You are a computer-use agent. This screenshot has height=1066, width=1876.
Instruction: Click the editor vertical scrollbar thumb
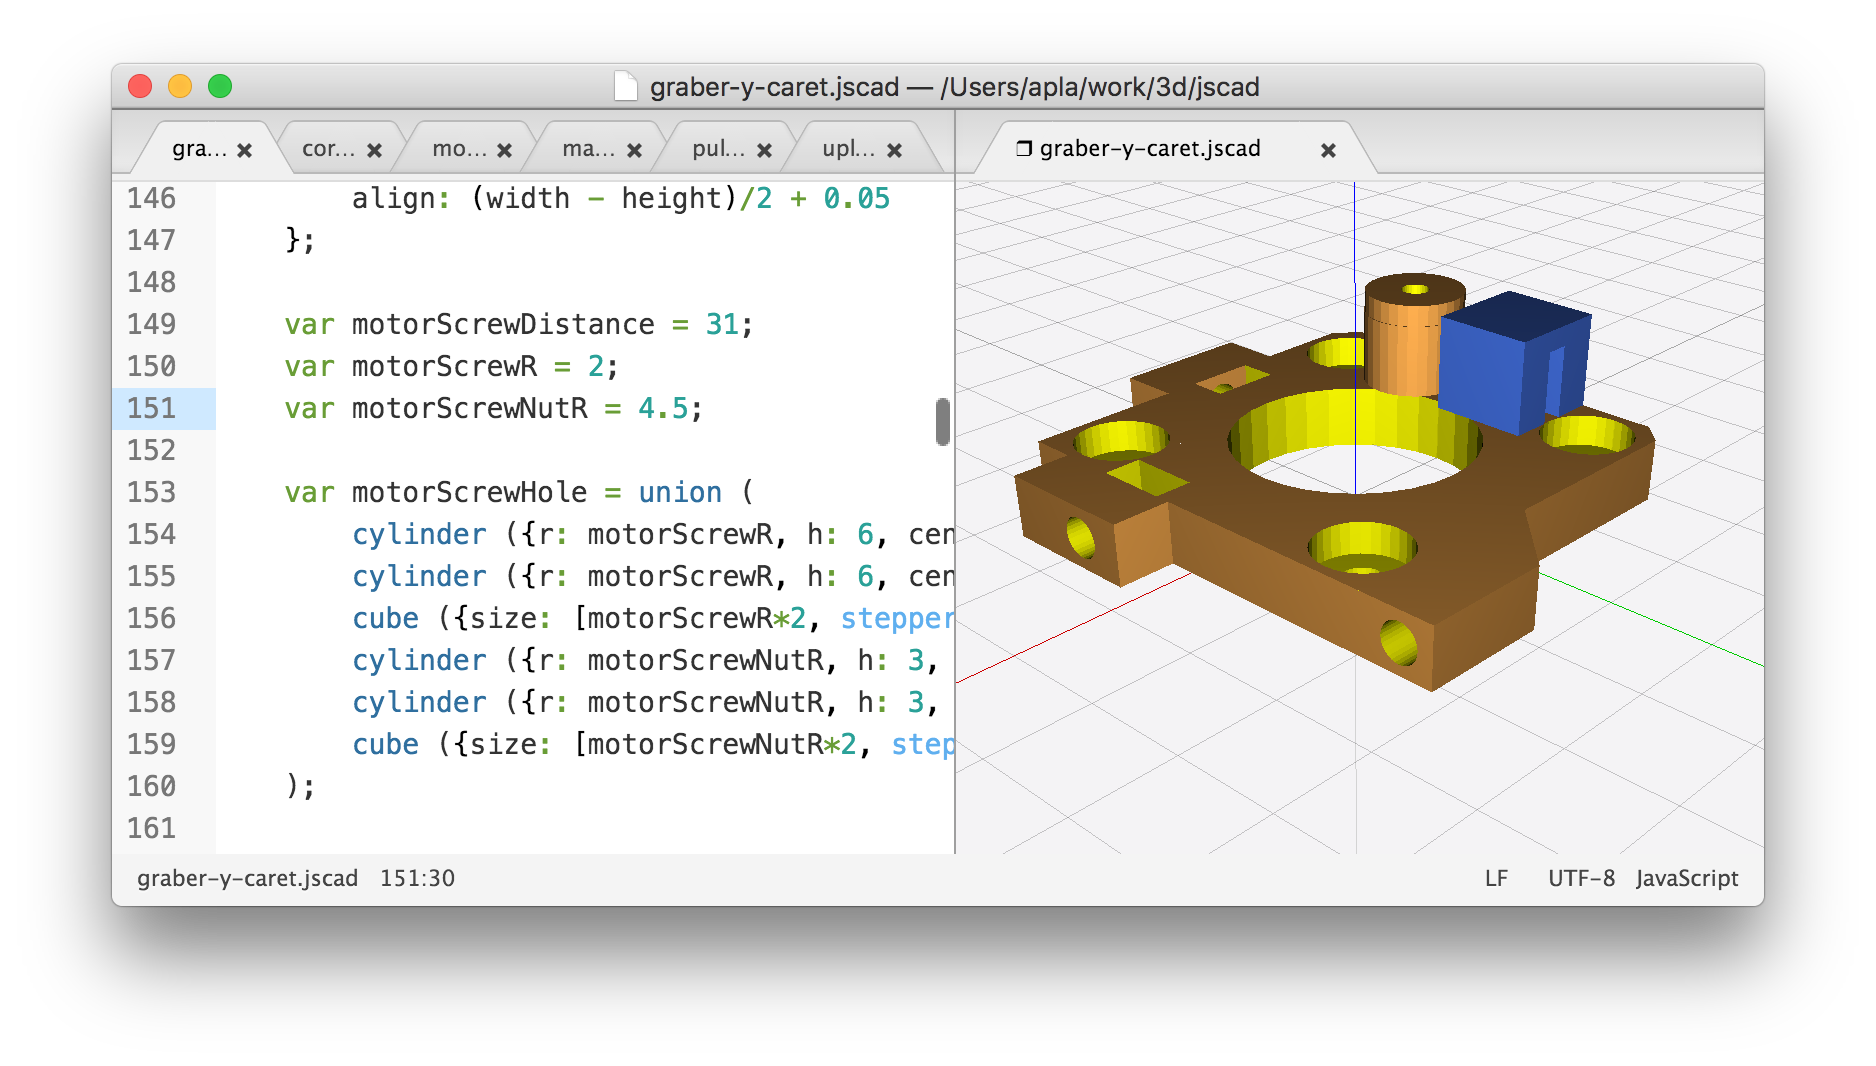coord(942,421)
